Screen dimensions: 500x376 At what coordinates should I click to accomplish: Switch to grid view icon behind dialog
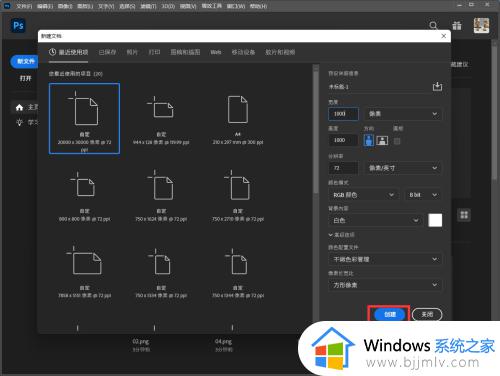[464, 215]
